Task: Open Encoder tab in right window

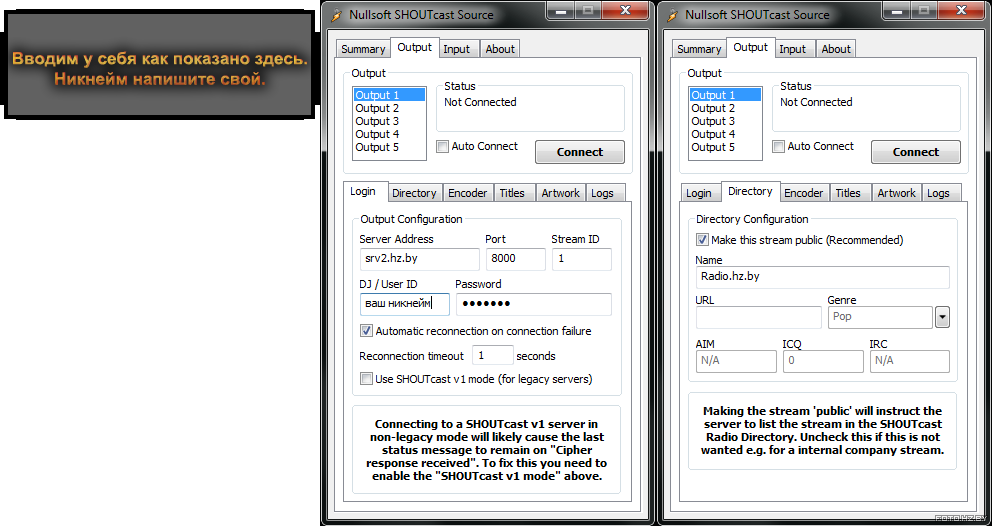Action: tap(803, 193)
